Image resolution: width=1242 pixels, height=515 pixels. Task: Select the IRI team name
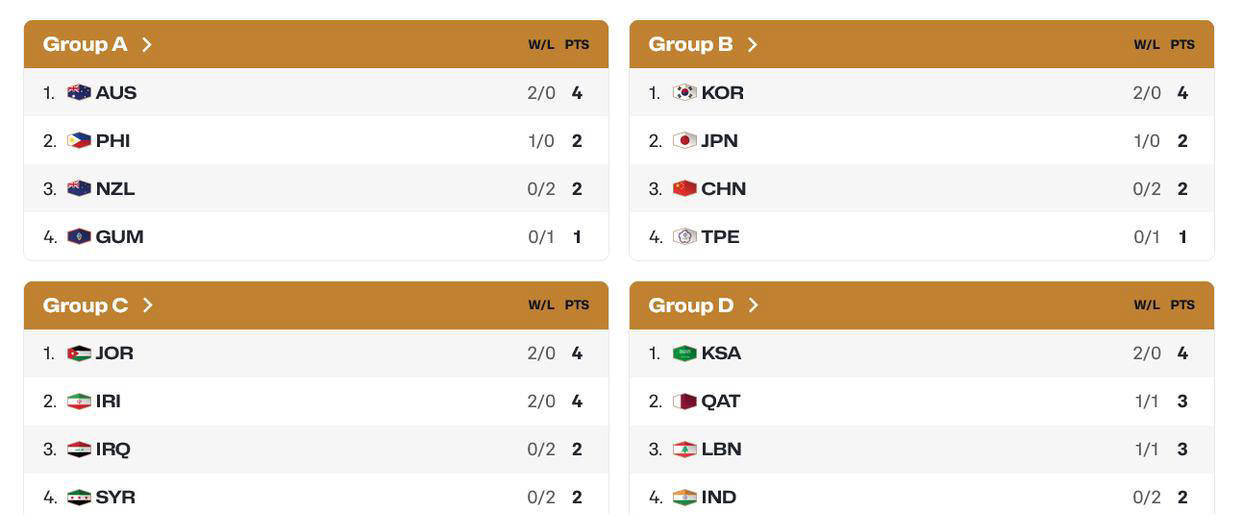pyautogui.click(x=108, y=401)
